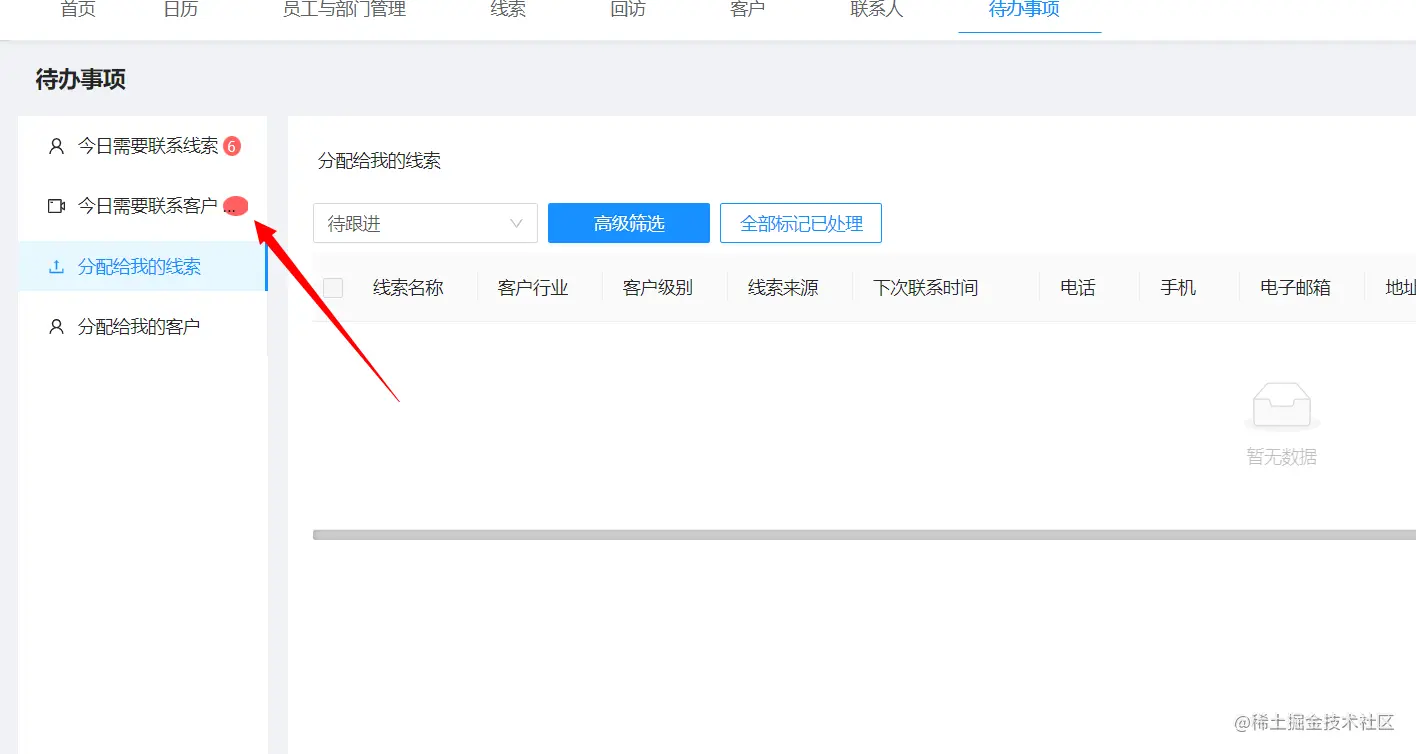Image resolution: width=1416 pixels, height=754 pixels.
Task: Click the 全部标记已处理 button
Action: tap(801, 223)
